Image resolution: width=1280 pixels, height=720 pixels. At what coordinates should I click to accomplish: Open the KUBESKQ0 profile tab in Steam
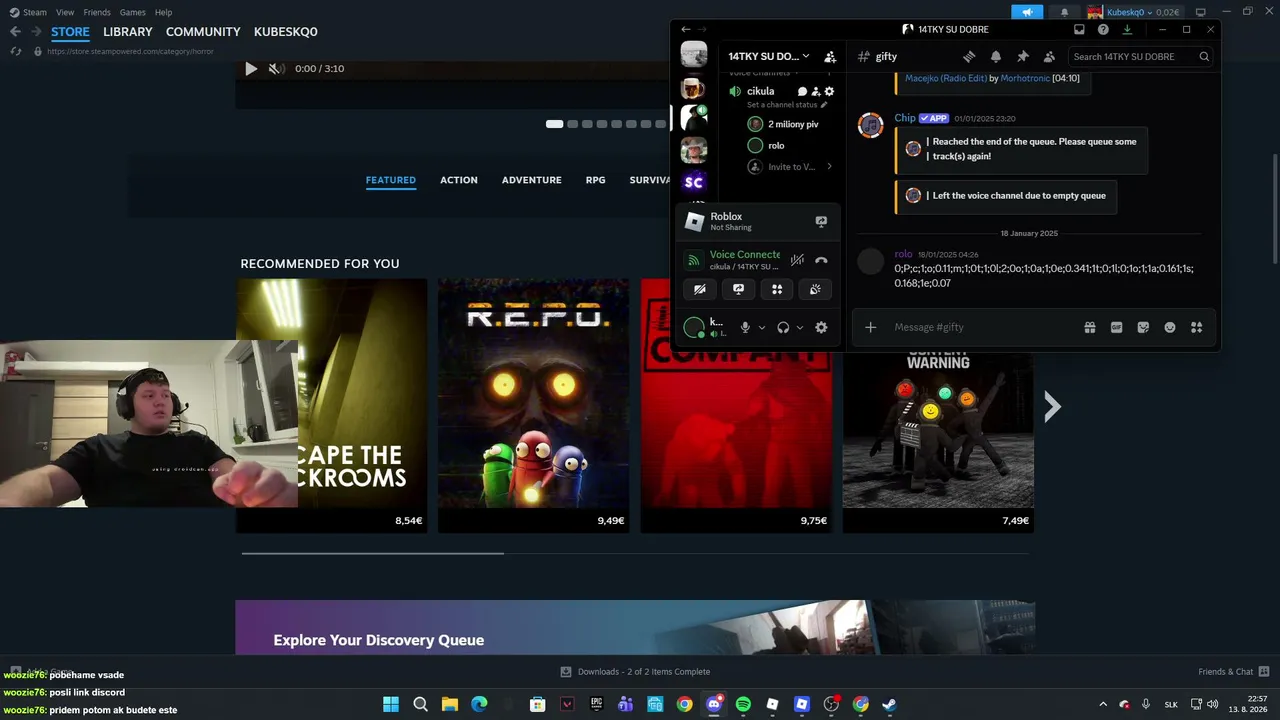click(286, 32)
